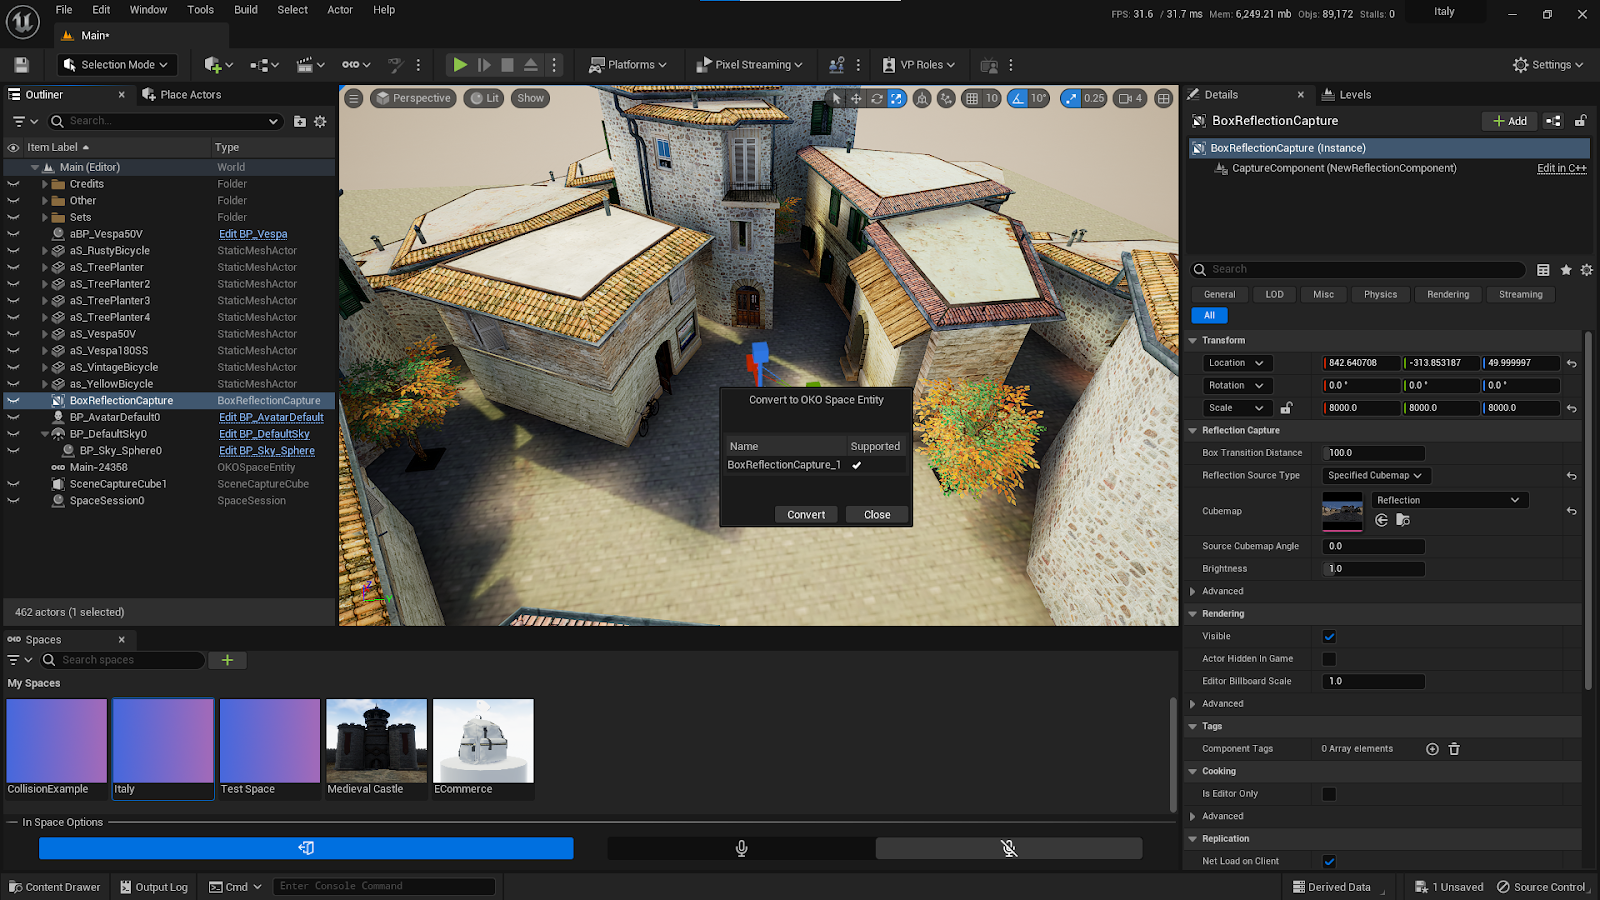
Task: Uncheck the Visible checkbox
Action: pos(1329,636)
